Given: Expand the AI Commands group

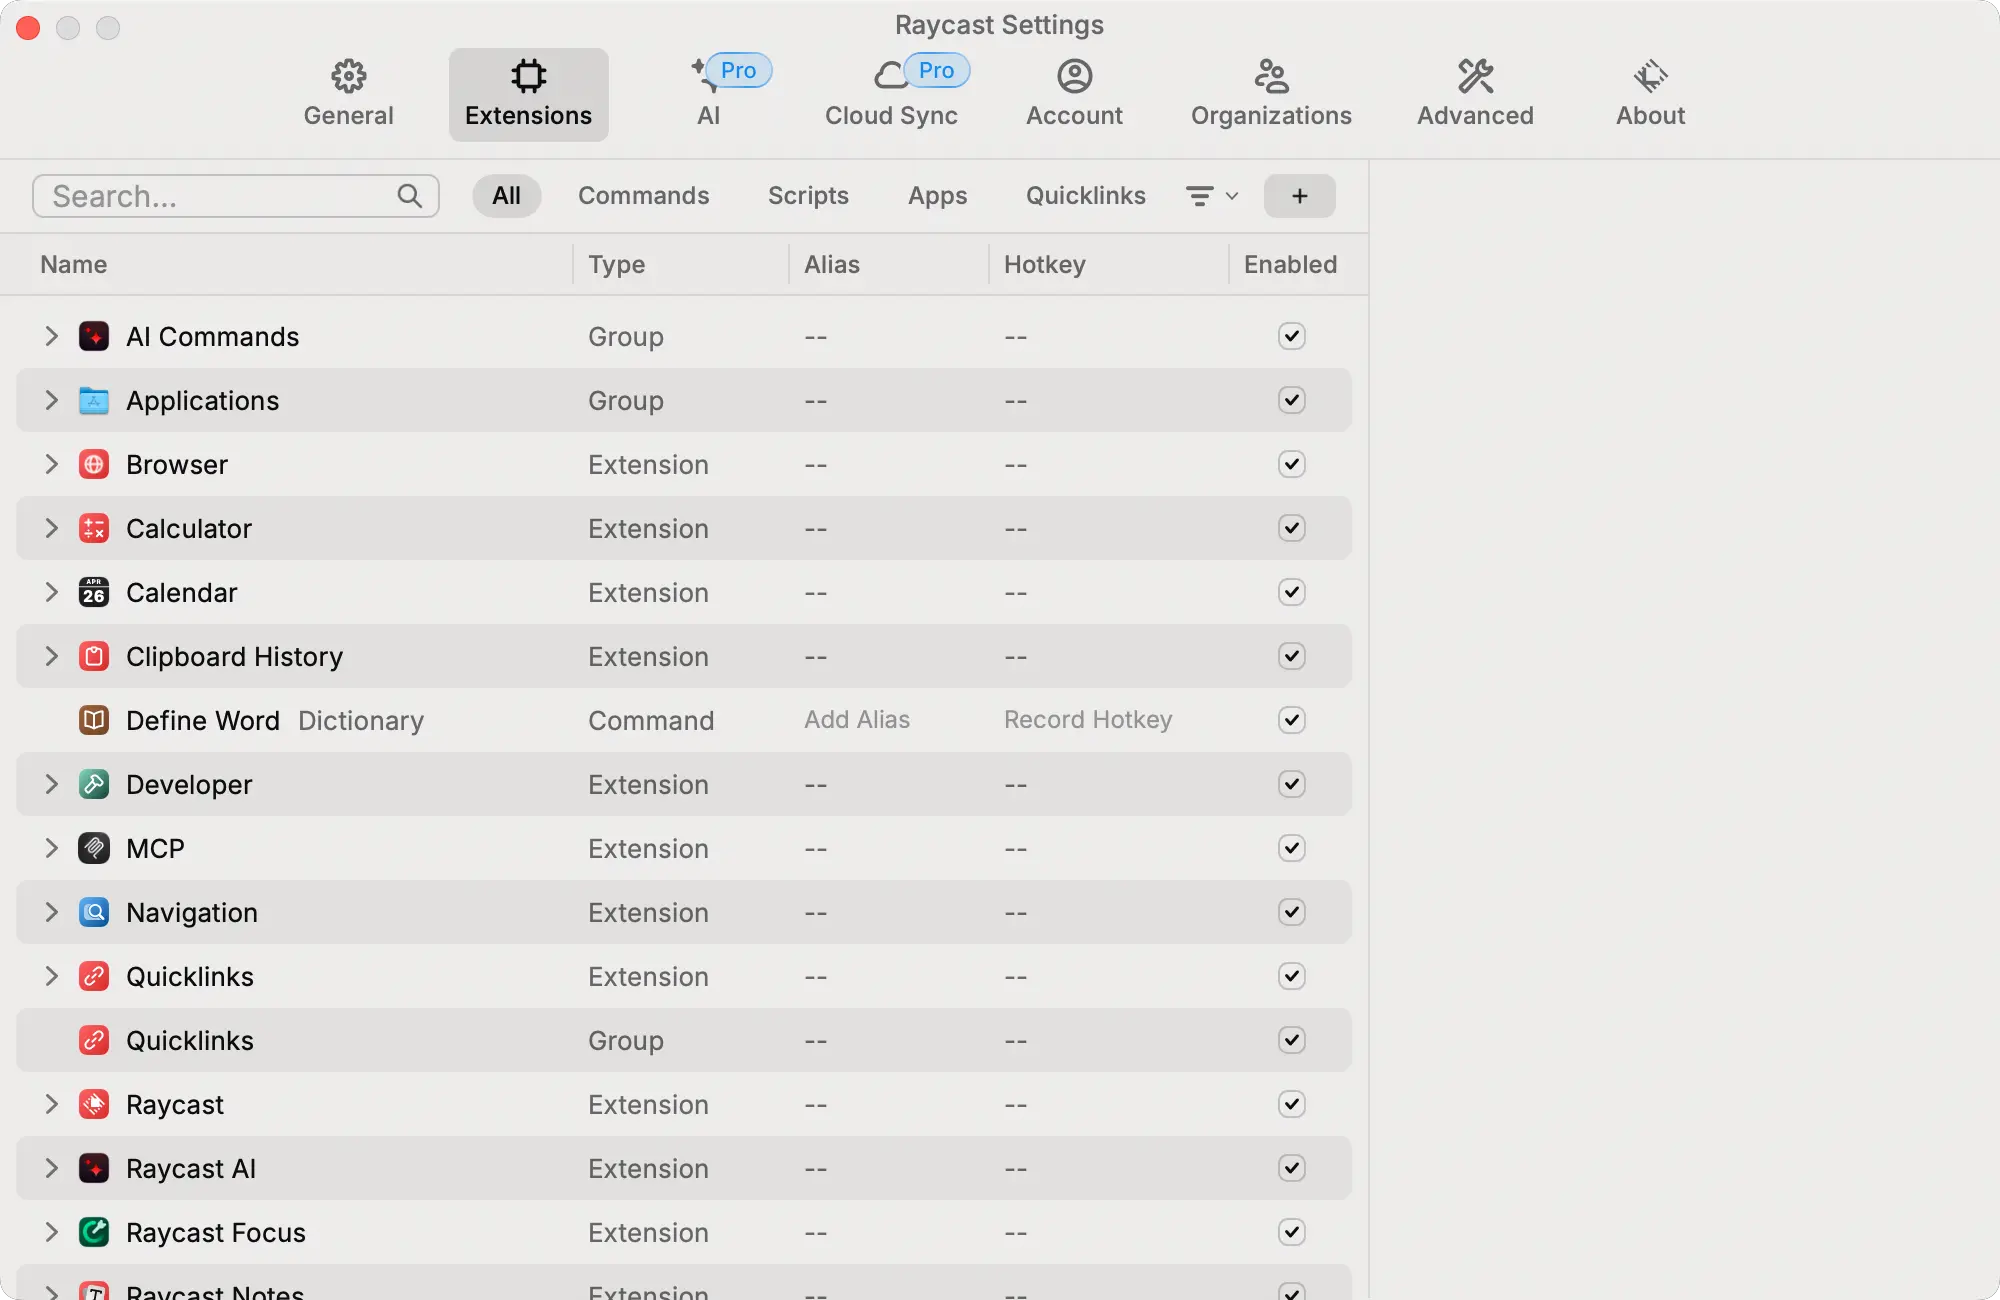Looking at the screenshot, I should pos(52,336).
